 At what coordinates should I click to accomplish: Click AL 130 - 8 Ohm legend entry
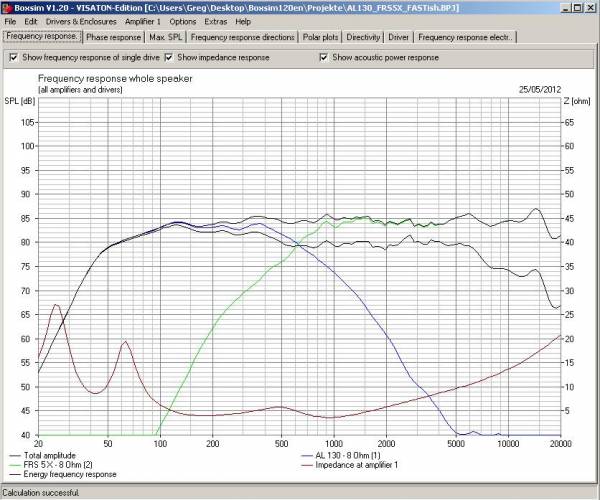tap(341, 455)
